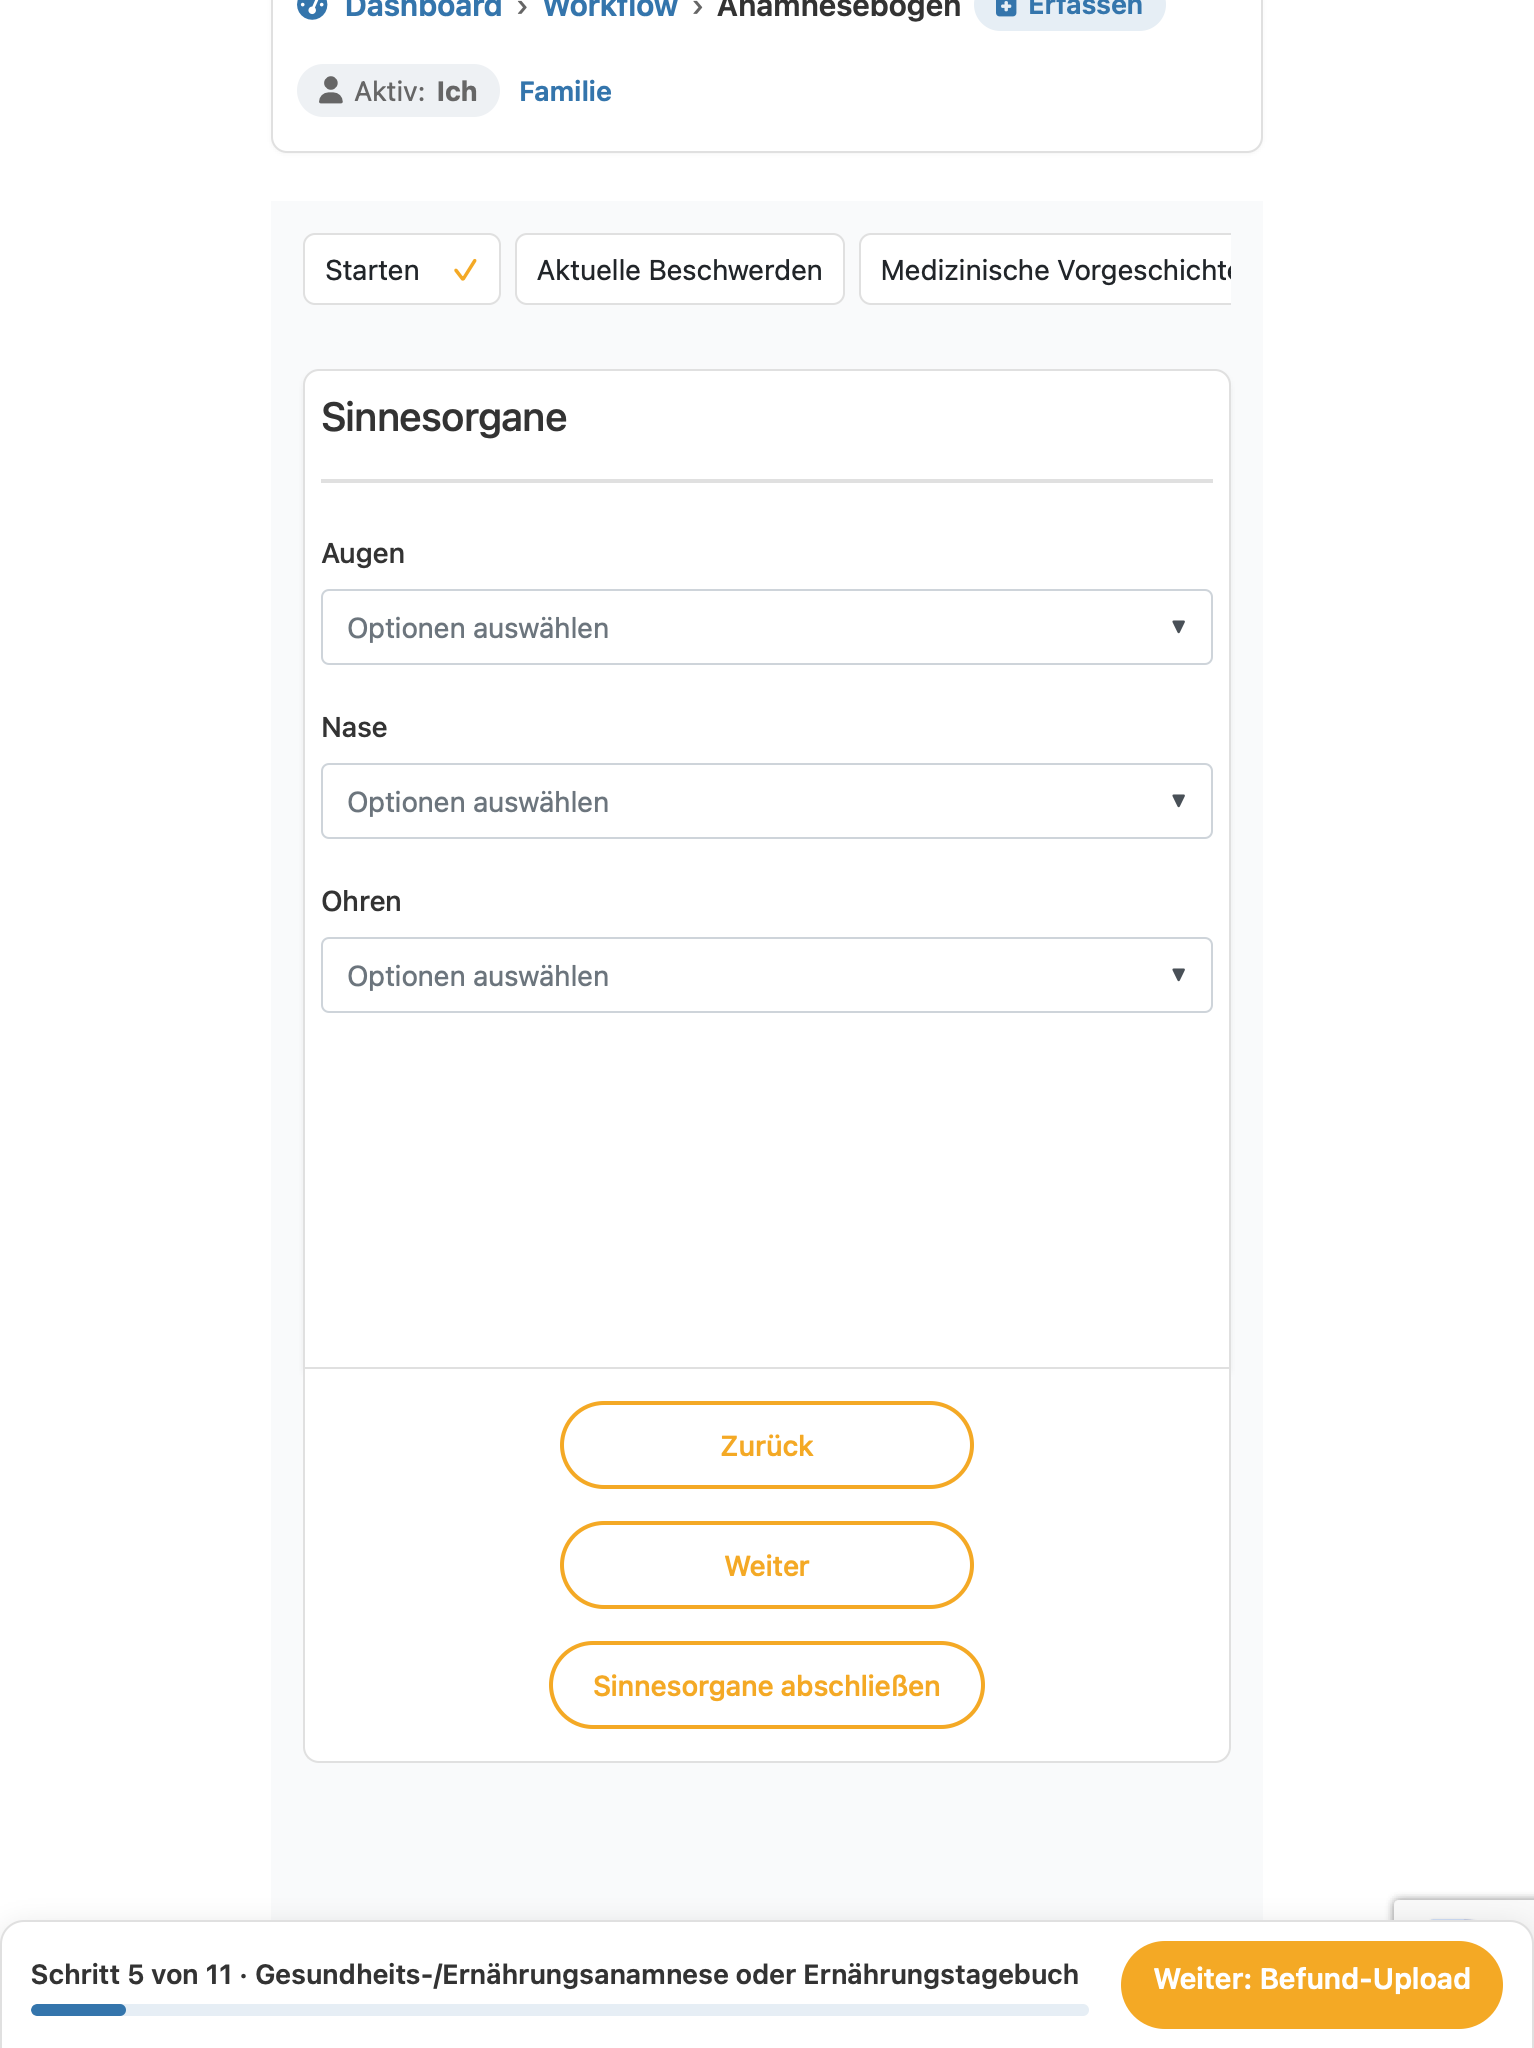This screenshot has width=1534, height=2048.
Task: Click the Dashboard gauge icon in breadcrumb
Action: click(x=313, y=8)
